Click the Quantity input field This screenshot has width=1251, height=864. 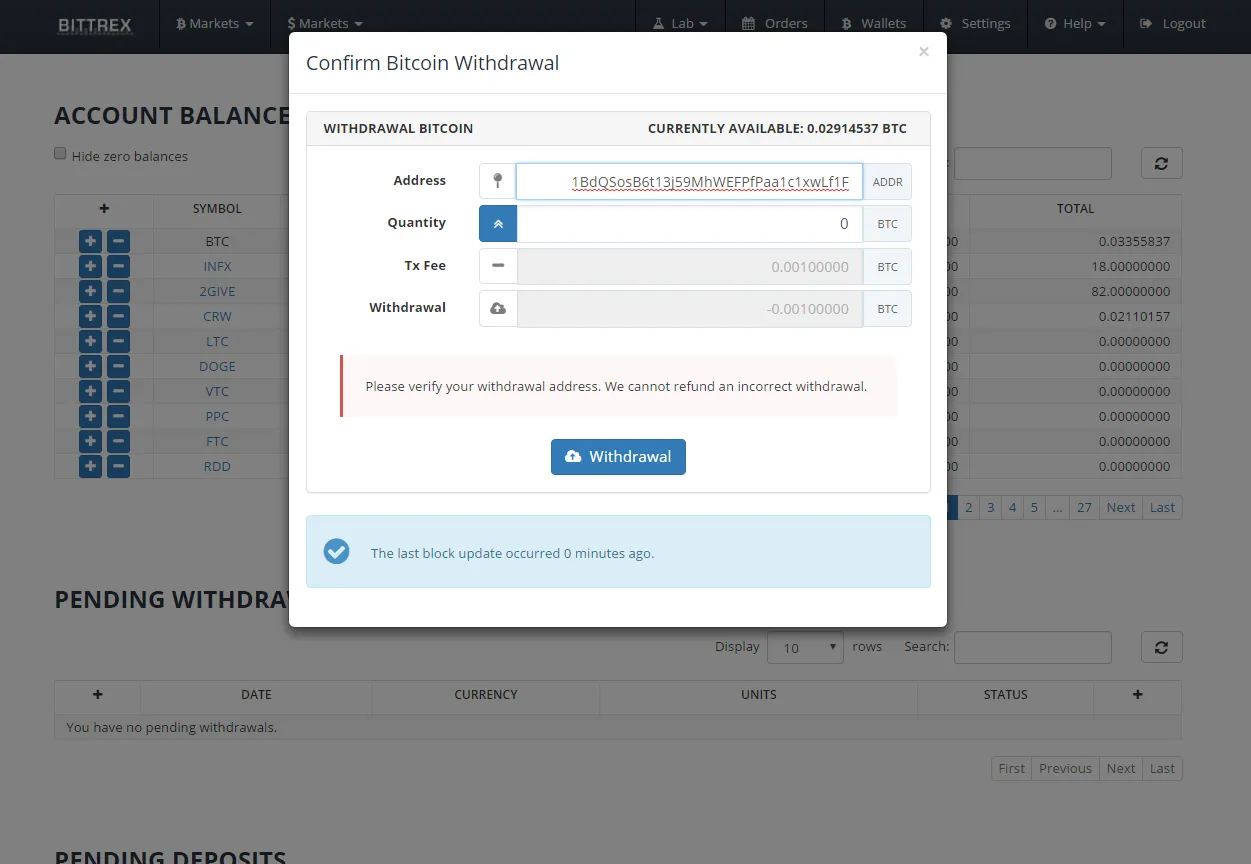(x=689, y=224)
